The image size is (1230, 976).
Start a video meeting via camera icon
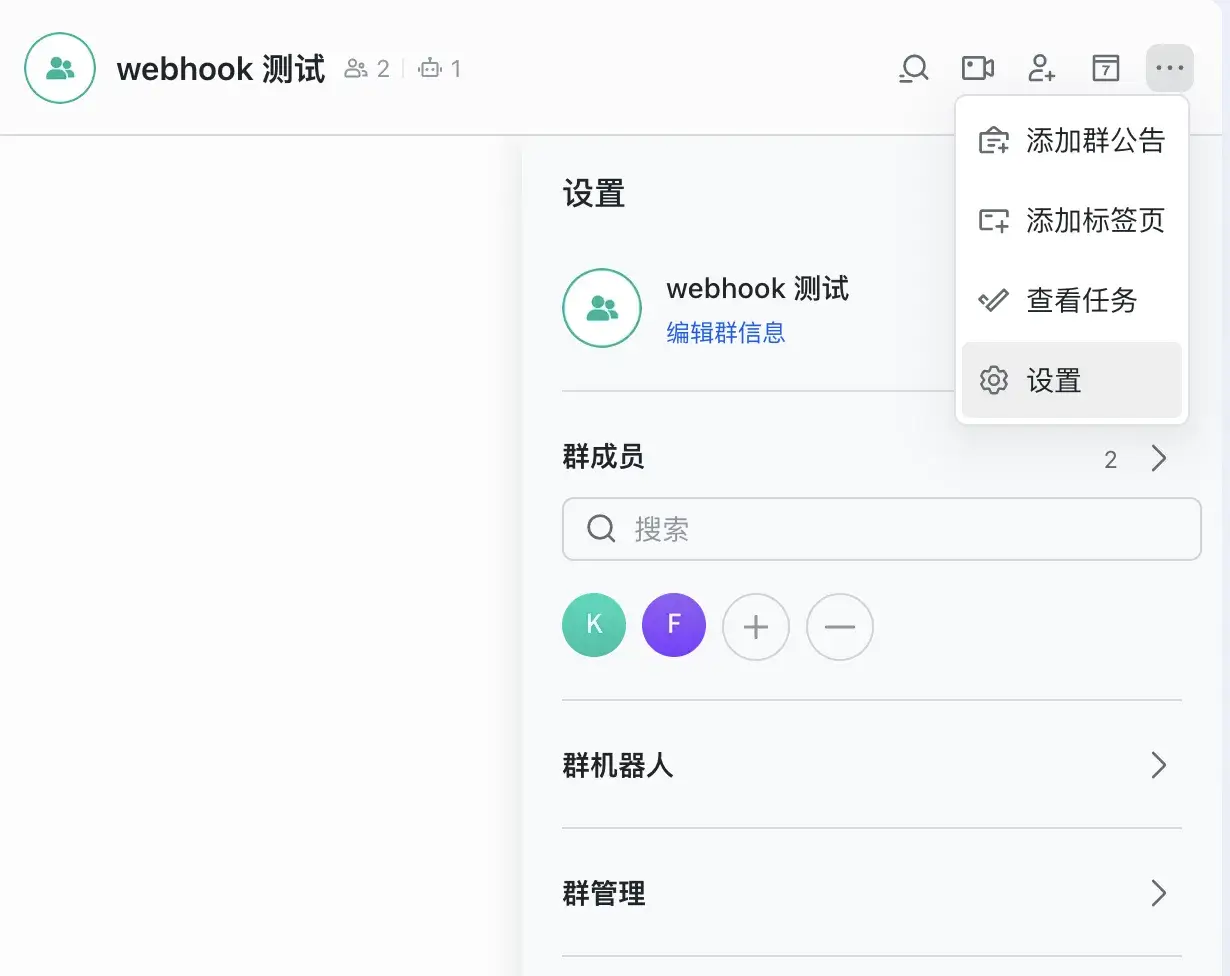pos(977,69)
